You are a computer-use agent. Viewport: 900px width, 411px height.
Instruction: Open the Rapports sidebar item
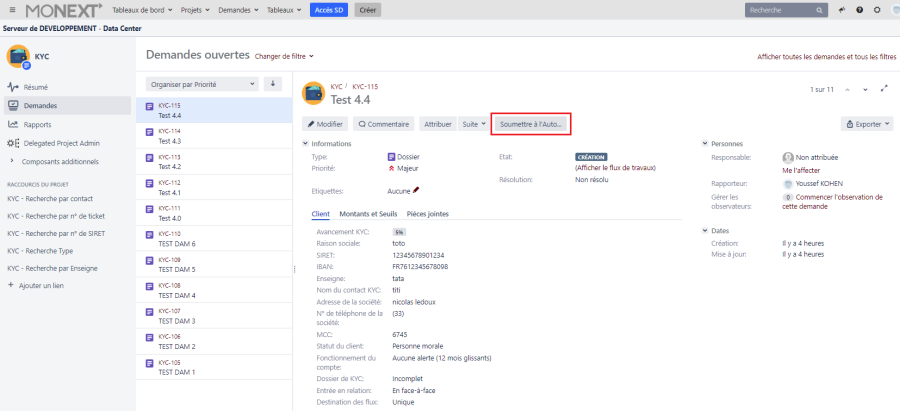click(x=37, y=124)
